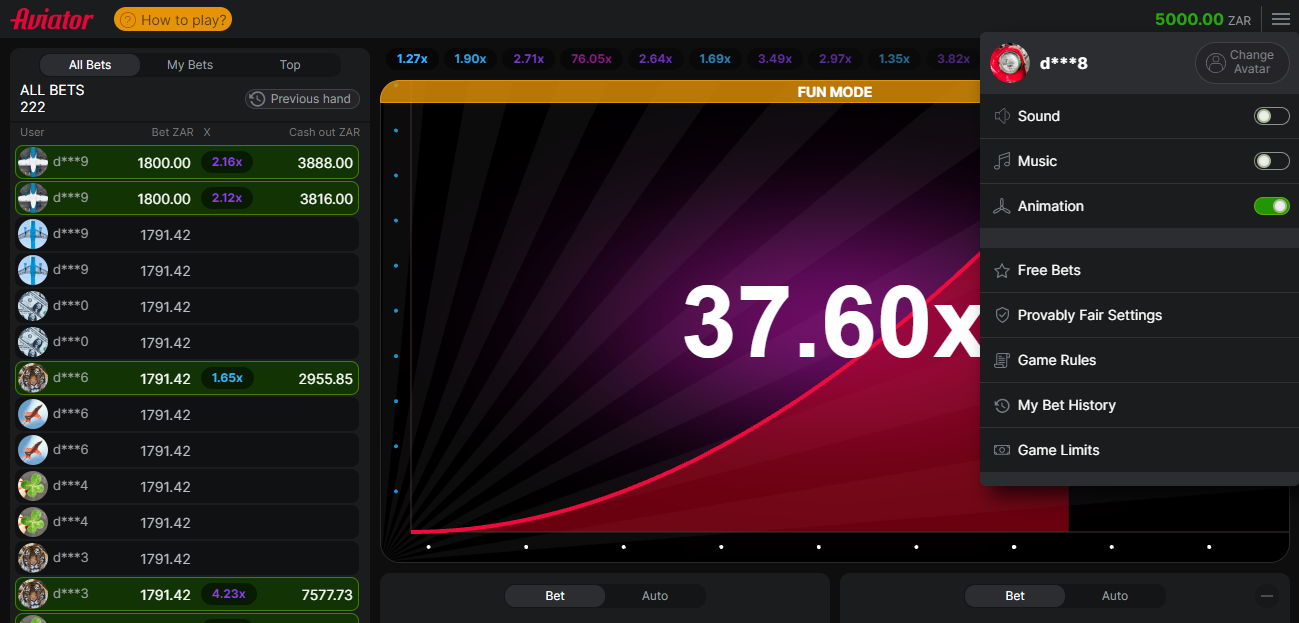Select Auto tab in the left bet panel
The width and height of the screenshot is (1299, 623).
point(655,596)
